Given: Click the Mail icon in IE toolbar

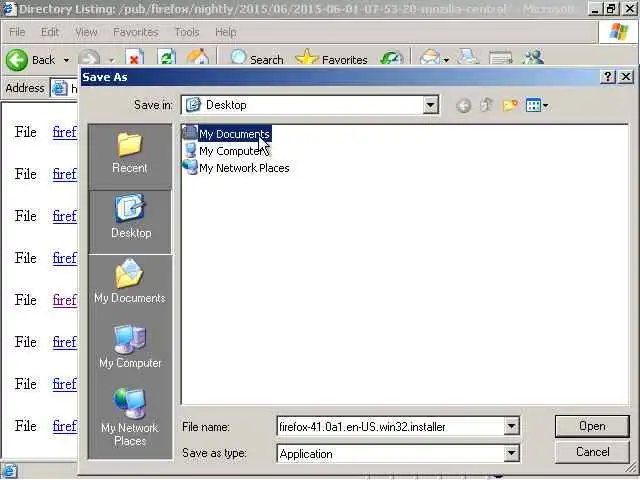Looking at the screenshot, I should pyautogui.click(x=430, y=58).
